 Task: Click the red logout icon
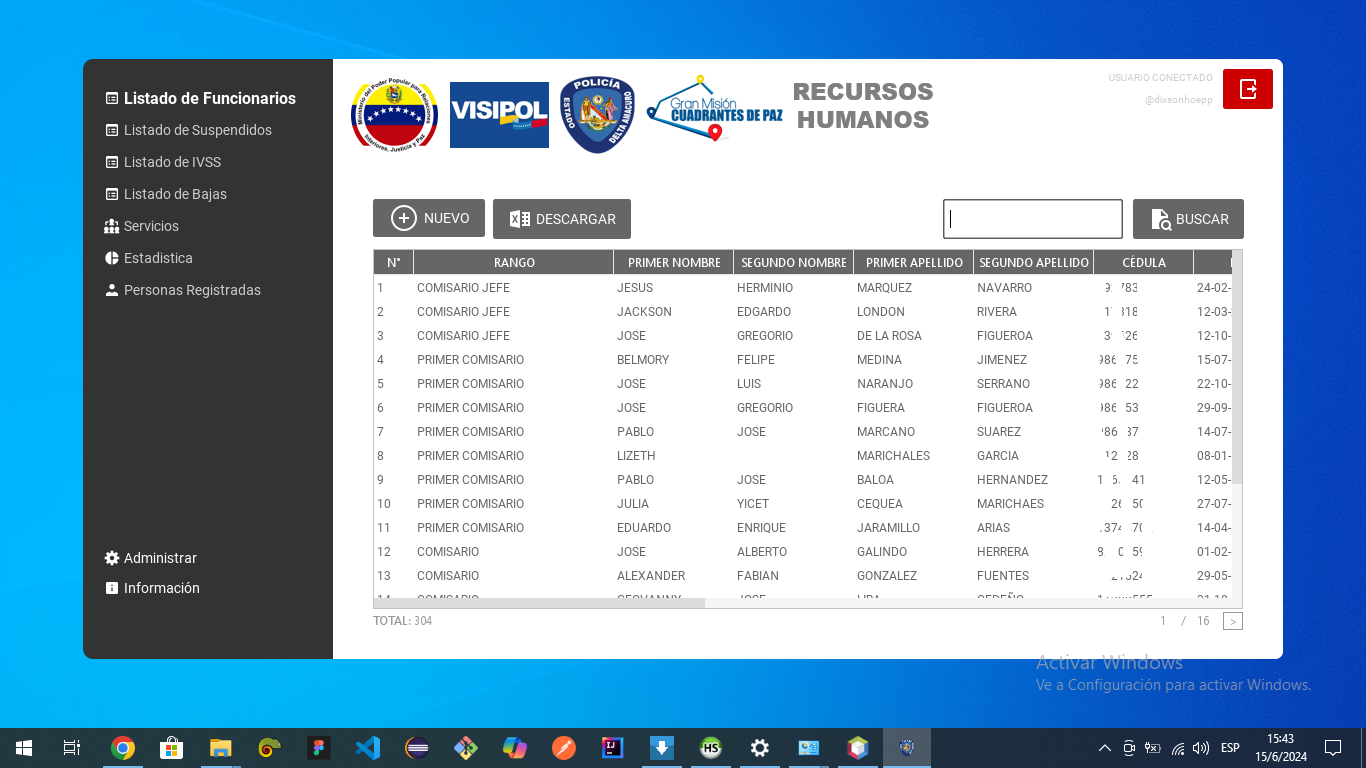tap(1247, 89)
